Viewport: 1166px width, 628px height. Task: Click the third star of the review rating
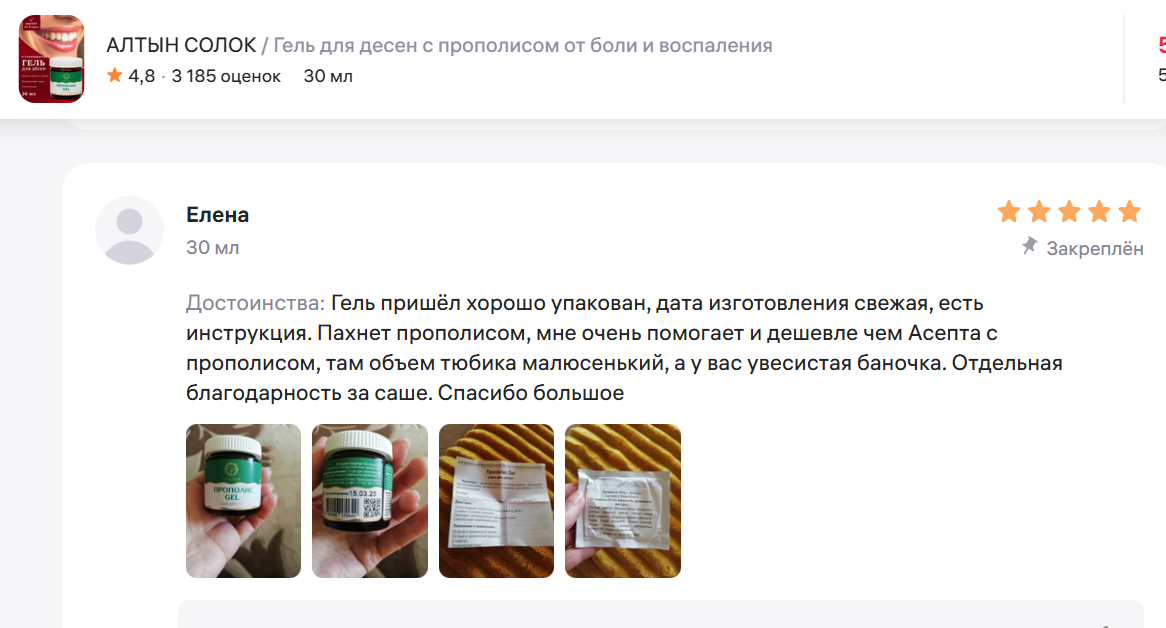pyautogui.click(x=1069, y=211)
